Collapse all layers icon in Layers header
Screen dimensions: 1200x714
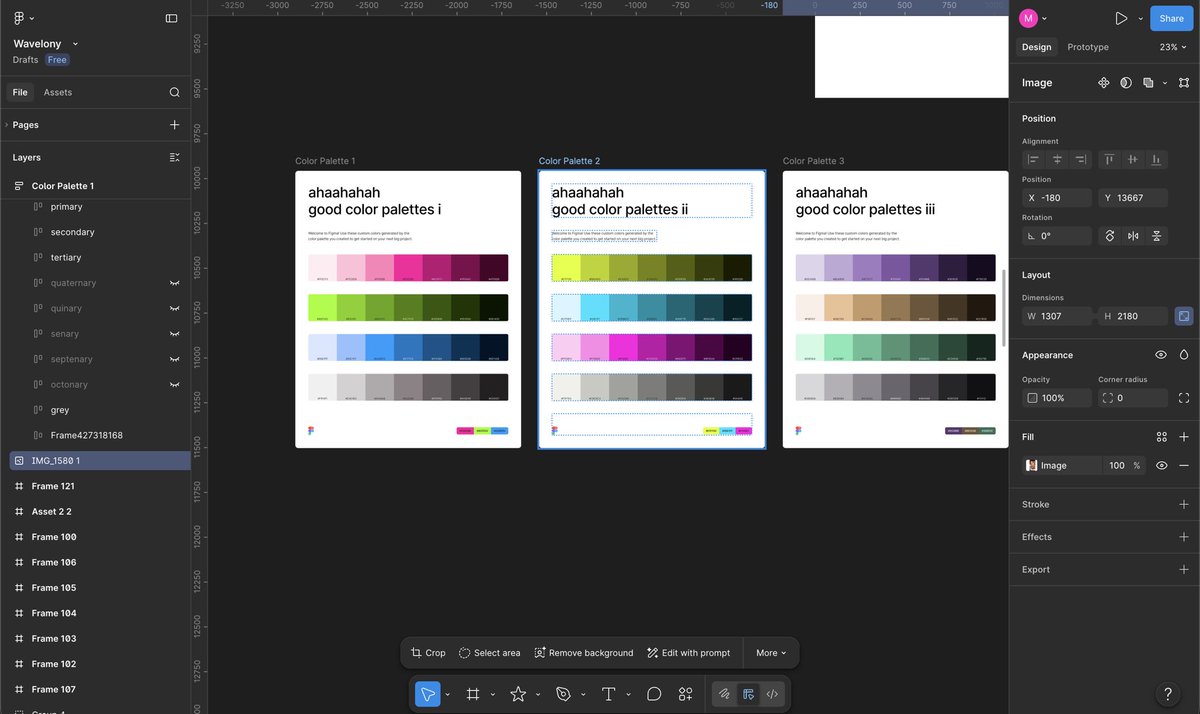174,157
